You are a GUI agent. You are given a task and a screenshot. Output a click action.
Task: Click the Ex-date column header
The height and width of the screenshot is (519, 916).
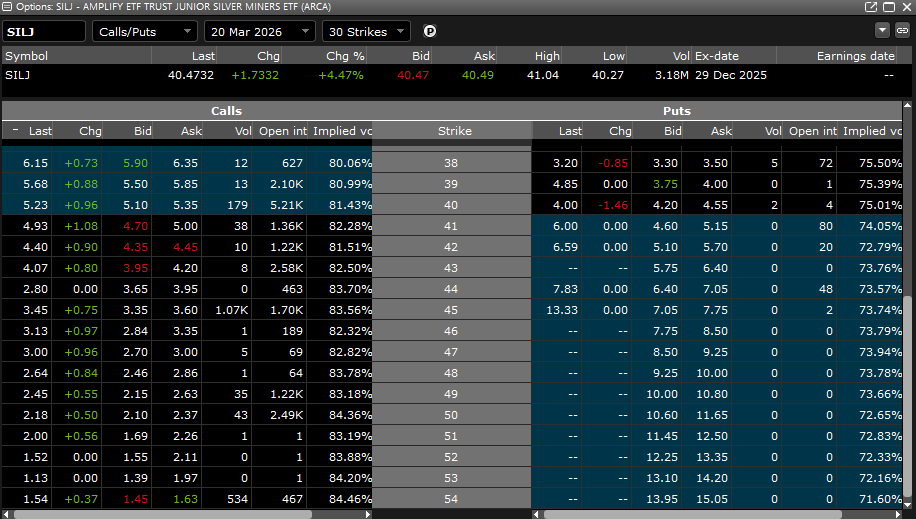(717, 56)
